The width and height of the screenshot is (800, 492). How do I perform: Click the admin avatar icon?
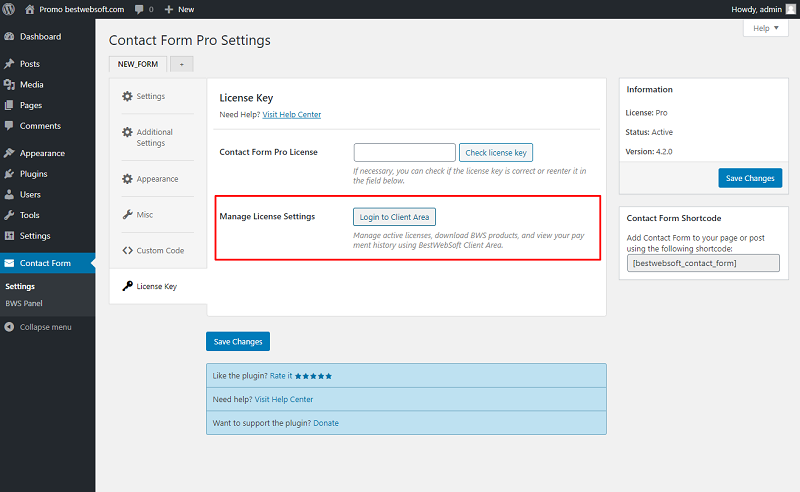790,9
